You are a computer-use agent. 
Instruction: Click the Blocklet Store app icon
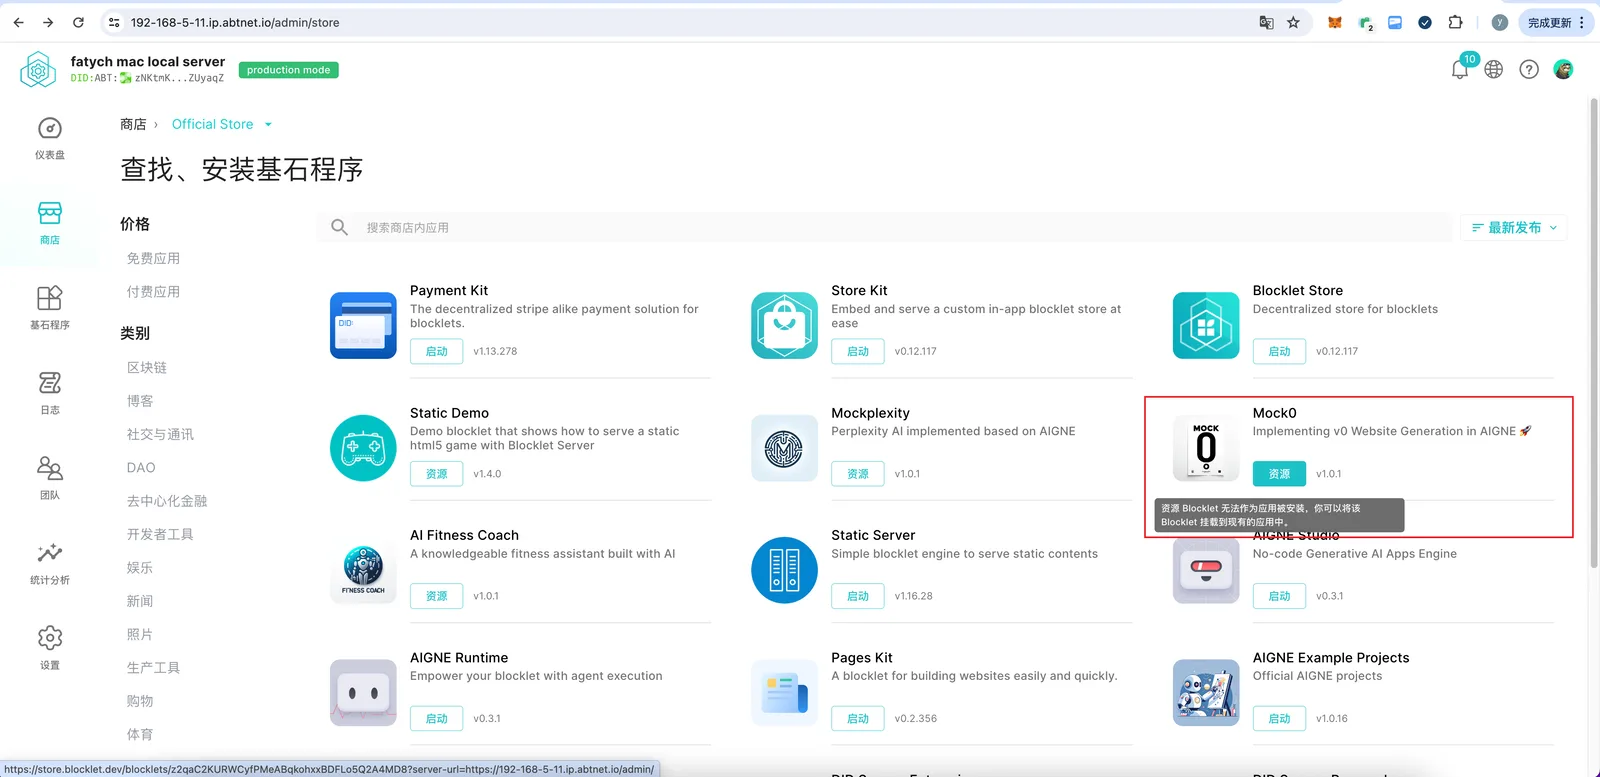click(1206, 325)
